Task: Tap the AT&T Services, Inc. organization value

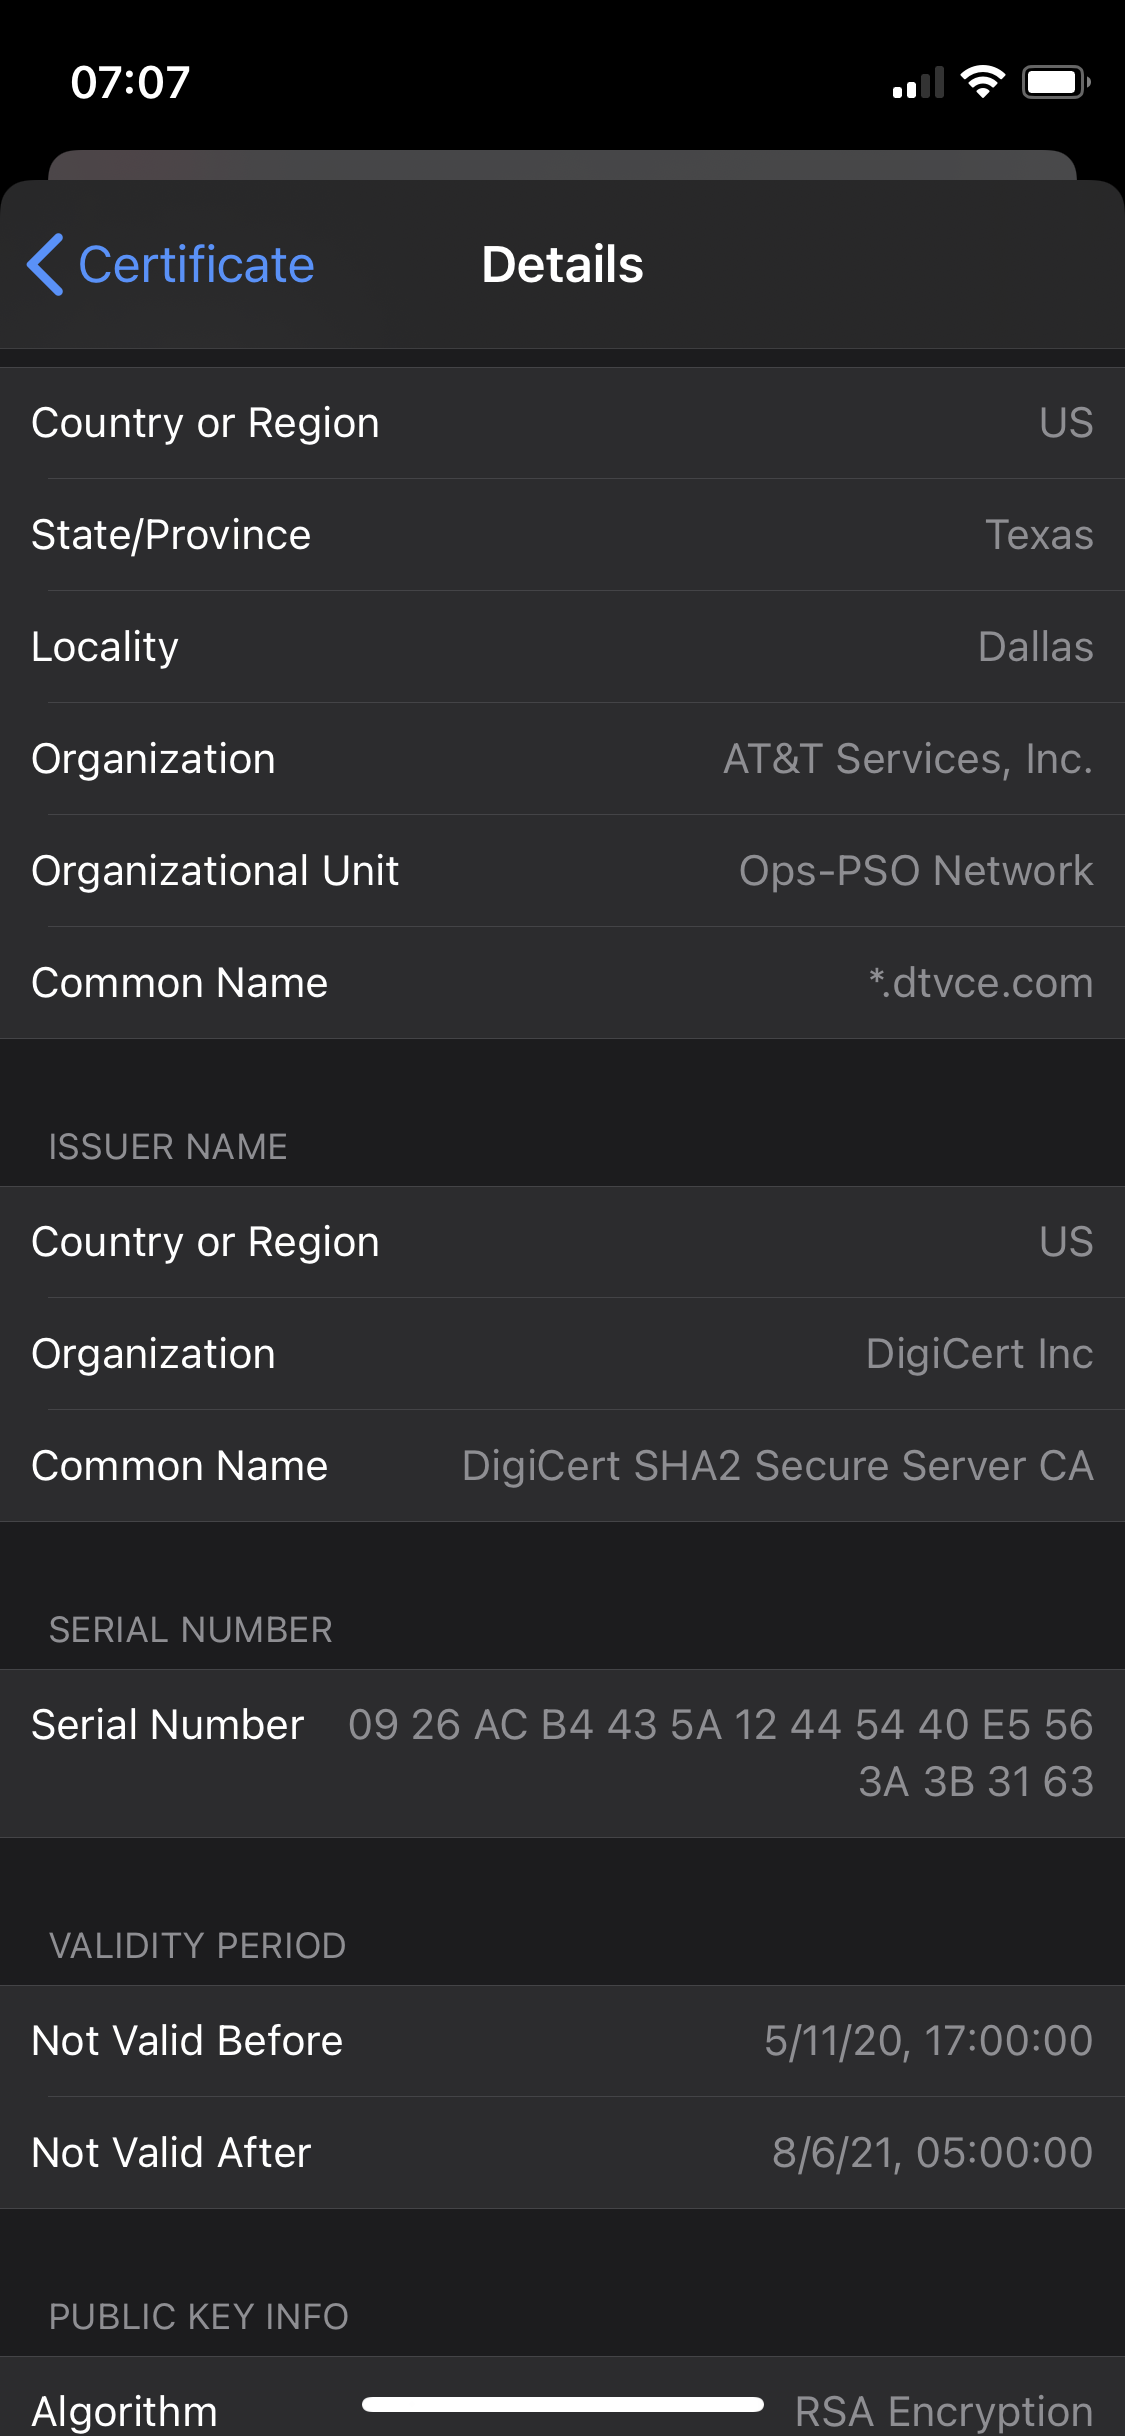Action: [x=907, y=759]
